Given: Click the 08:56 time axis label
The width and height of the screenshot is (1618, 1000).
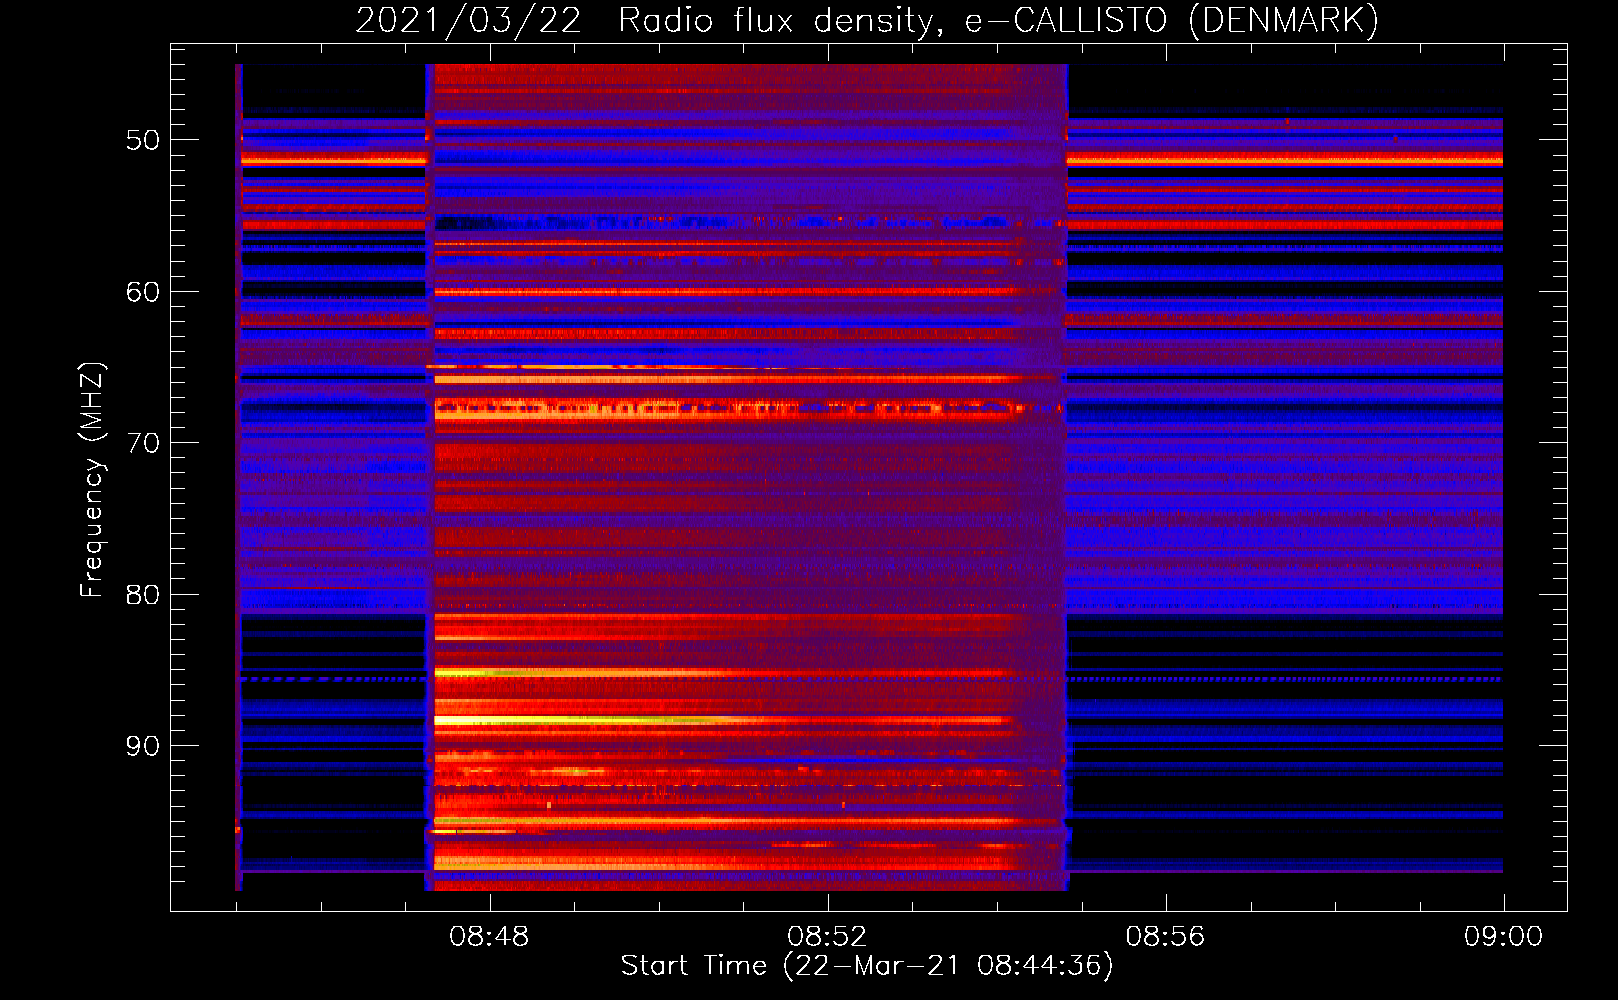Looking at the screenshot, I should pyautogui.click(x=1165, y=937).
